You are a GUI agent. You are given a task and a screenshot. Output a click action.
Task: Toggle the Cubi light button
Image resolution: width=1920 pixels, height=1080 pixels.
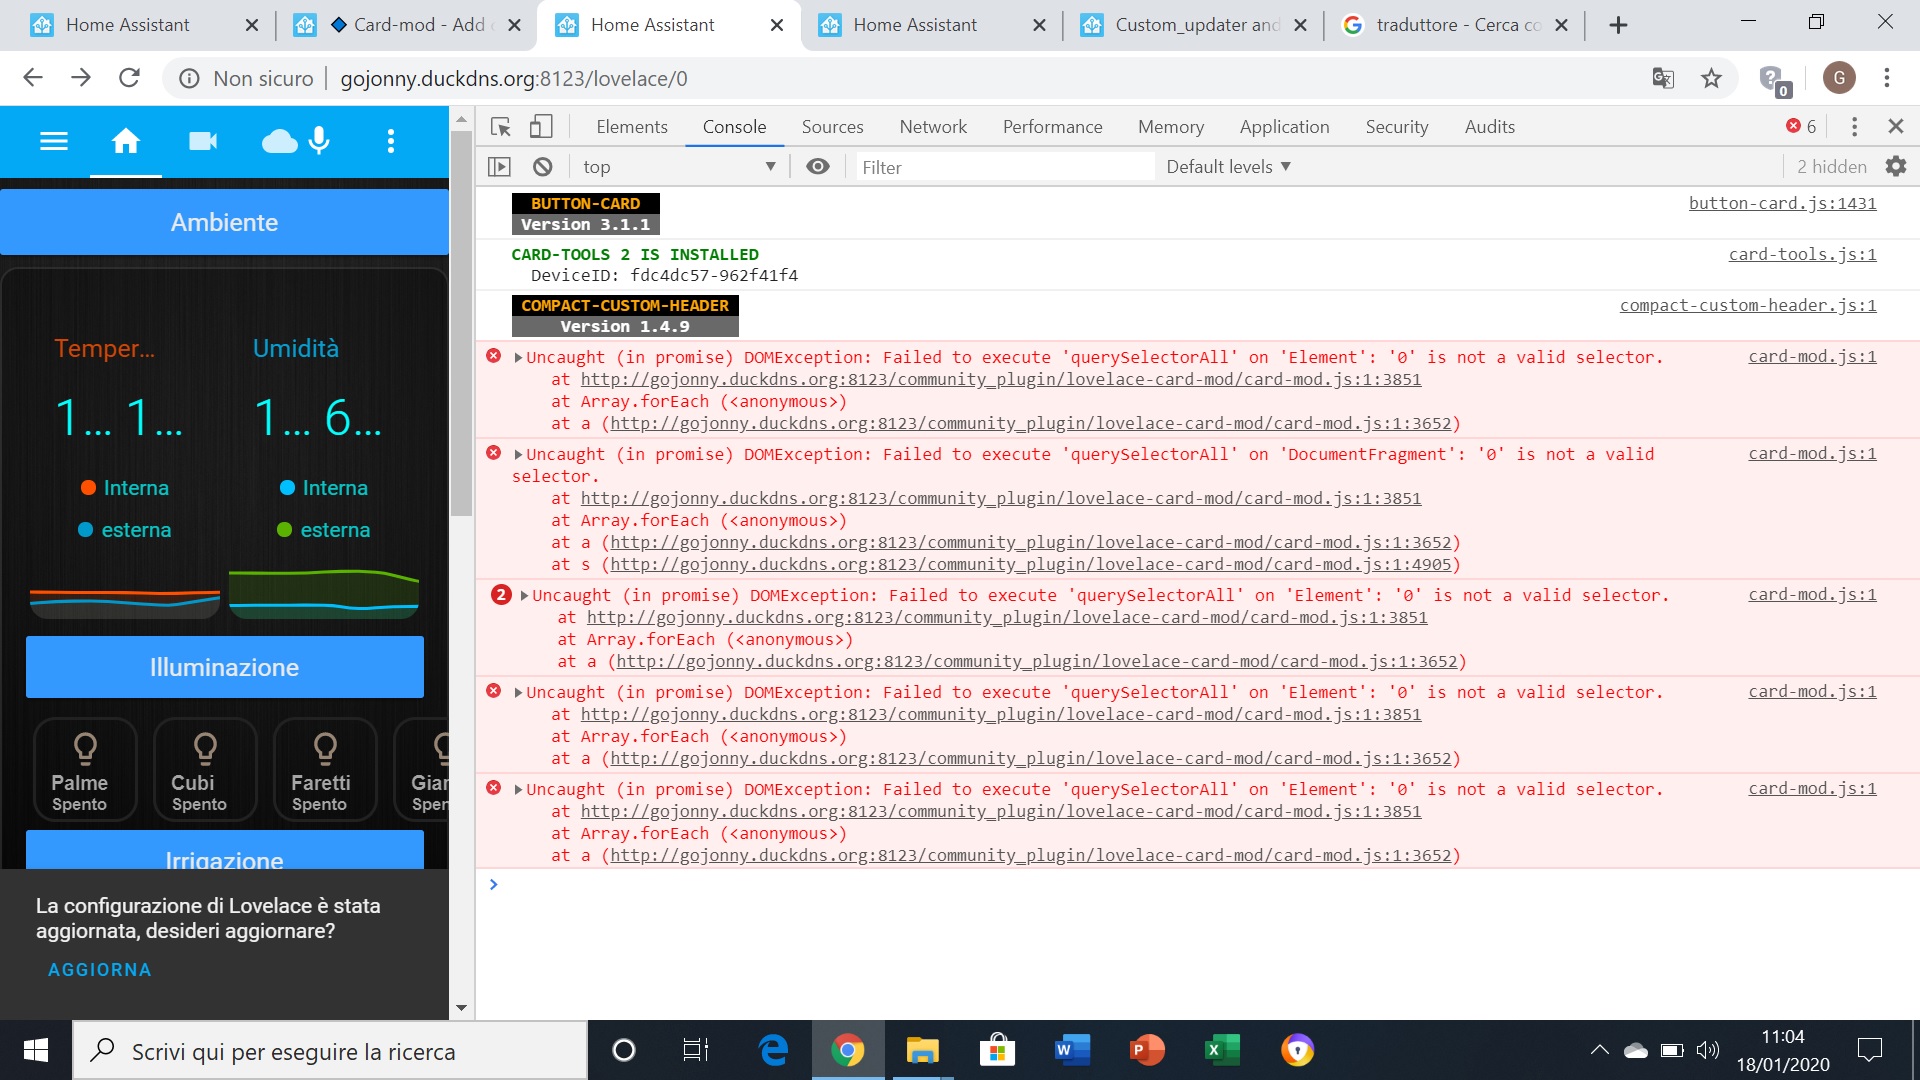point(205,769)
